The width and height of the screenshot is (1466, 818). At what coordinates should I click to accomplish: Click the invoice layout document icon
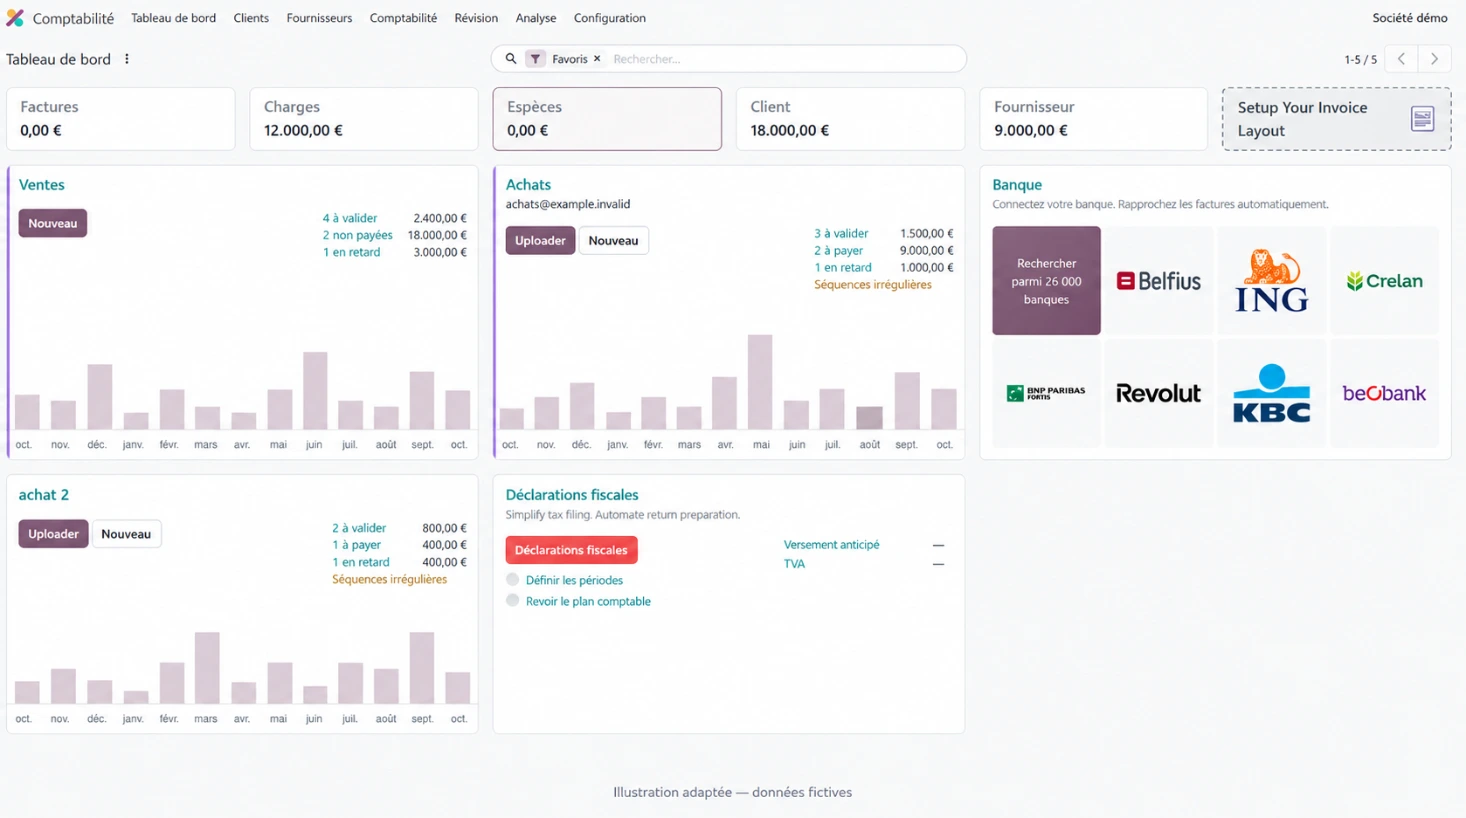pyautogui.click(x=1422, y=119)
